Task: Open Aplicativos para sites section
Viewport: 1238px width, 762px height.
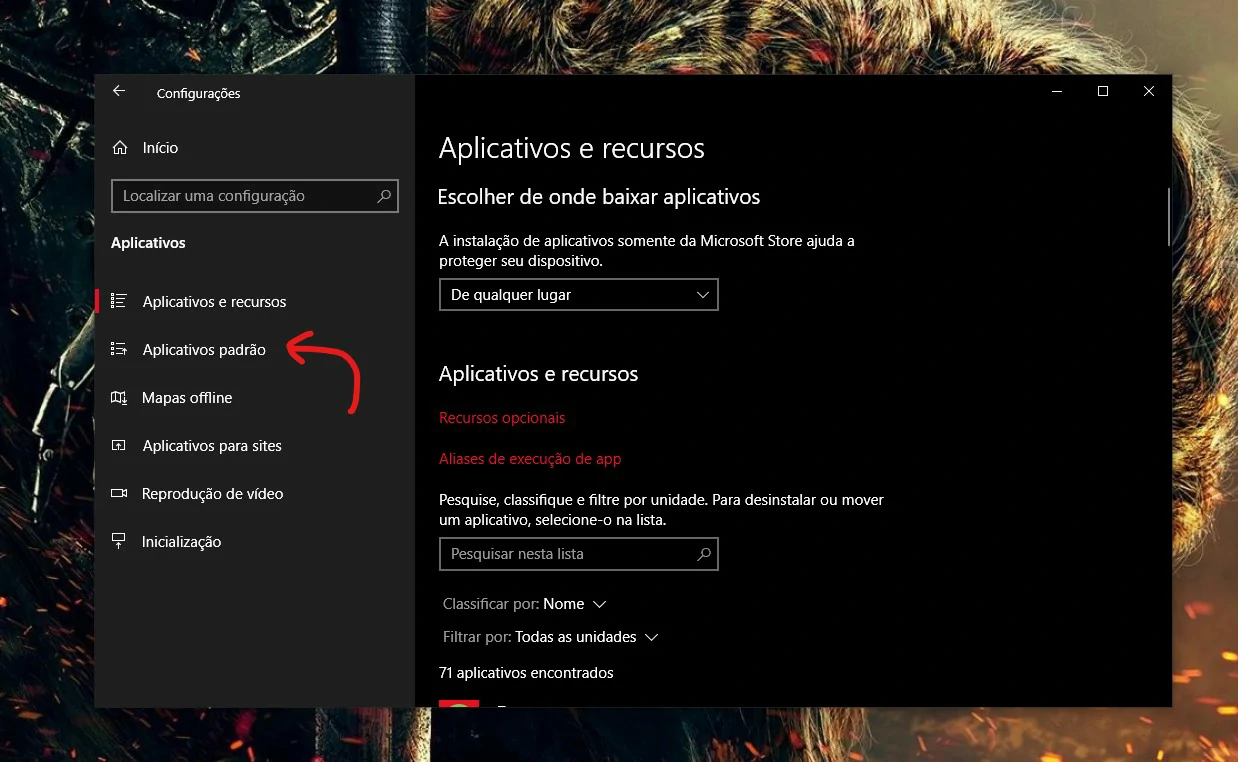Action: click(x=255, y=446)
